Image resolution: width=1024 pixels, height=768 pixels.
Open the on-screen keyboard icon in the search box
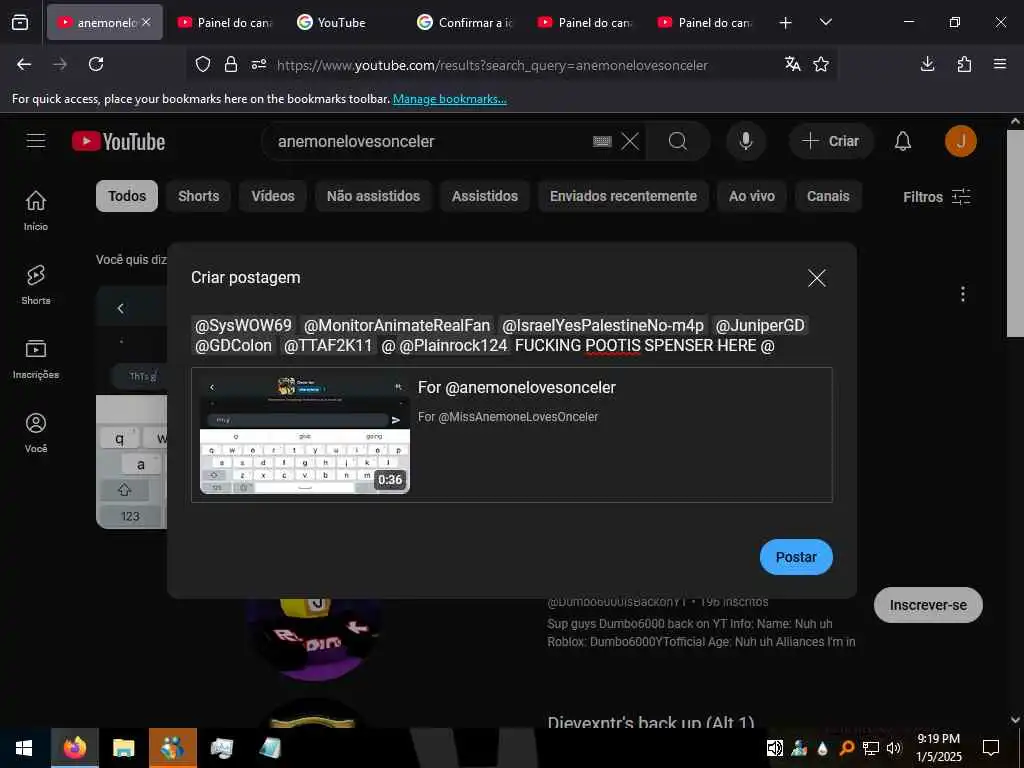point(601,141)
